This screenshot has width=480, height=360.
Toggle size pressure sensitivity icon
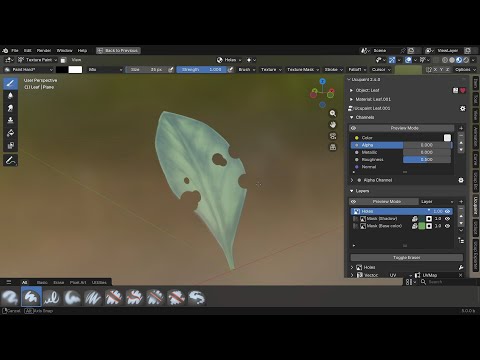click(171, 70)
